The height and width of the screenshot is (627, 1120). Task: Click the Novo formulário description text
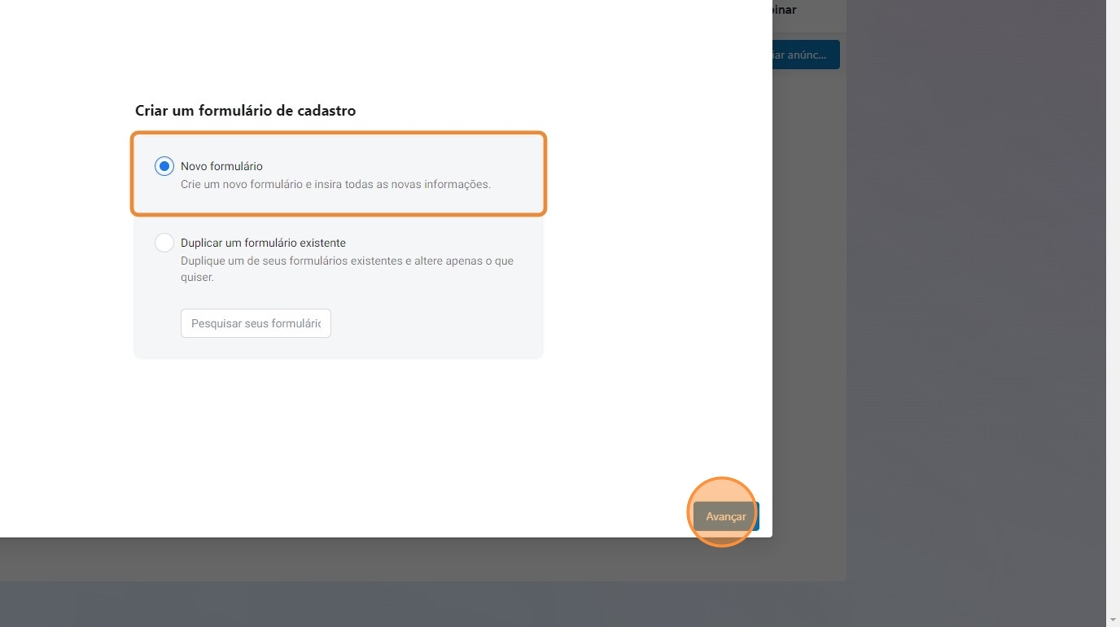coord(335,184)
